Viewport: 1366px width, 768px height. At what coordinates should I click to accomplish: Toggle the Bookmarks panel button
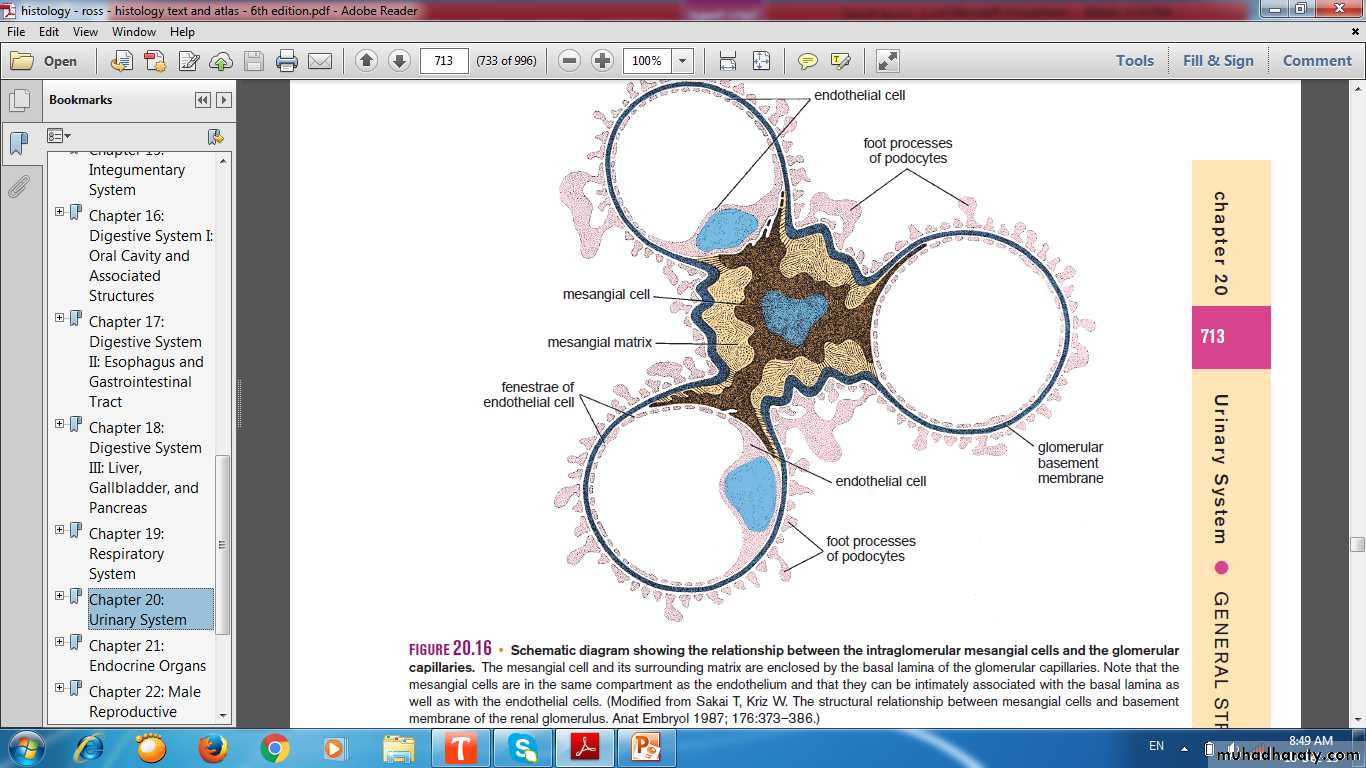[x=18, y=143]
